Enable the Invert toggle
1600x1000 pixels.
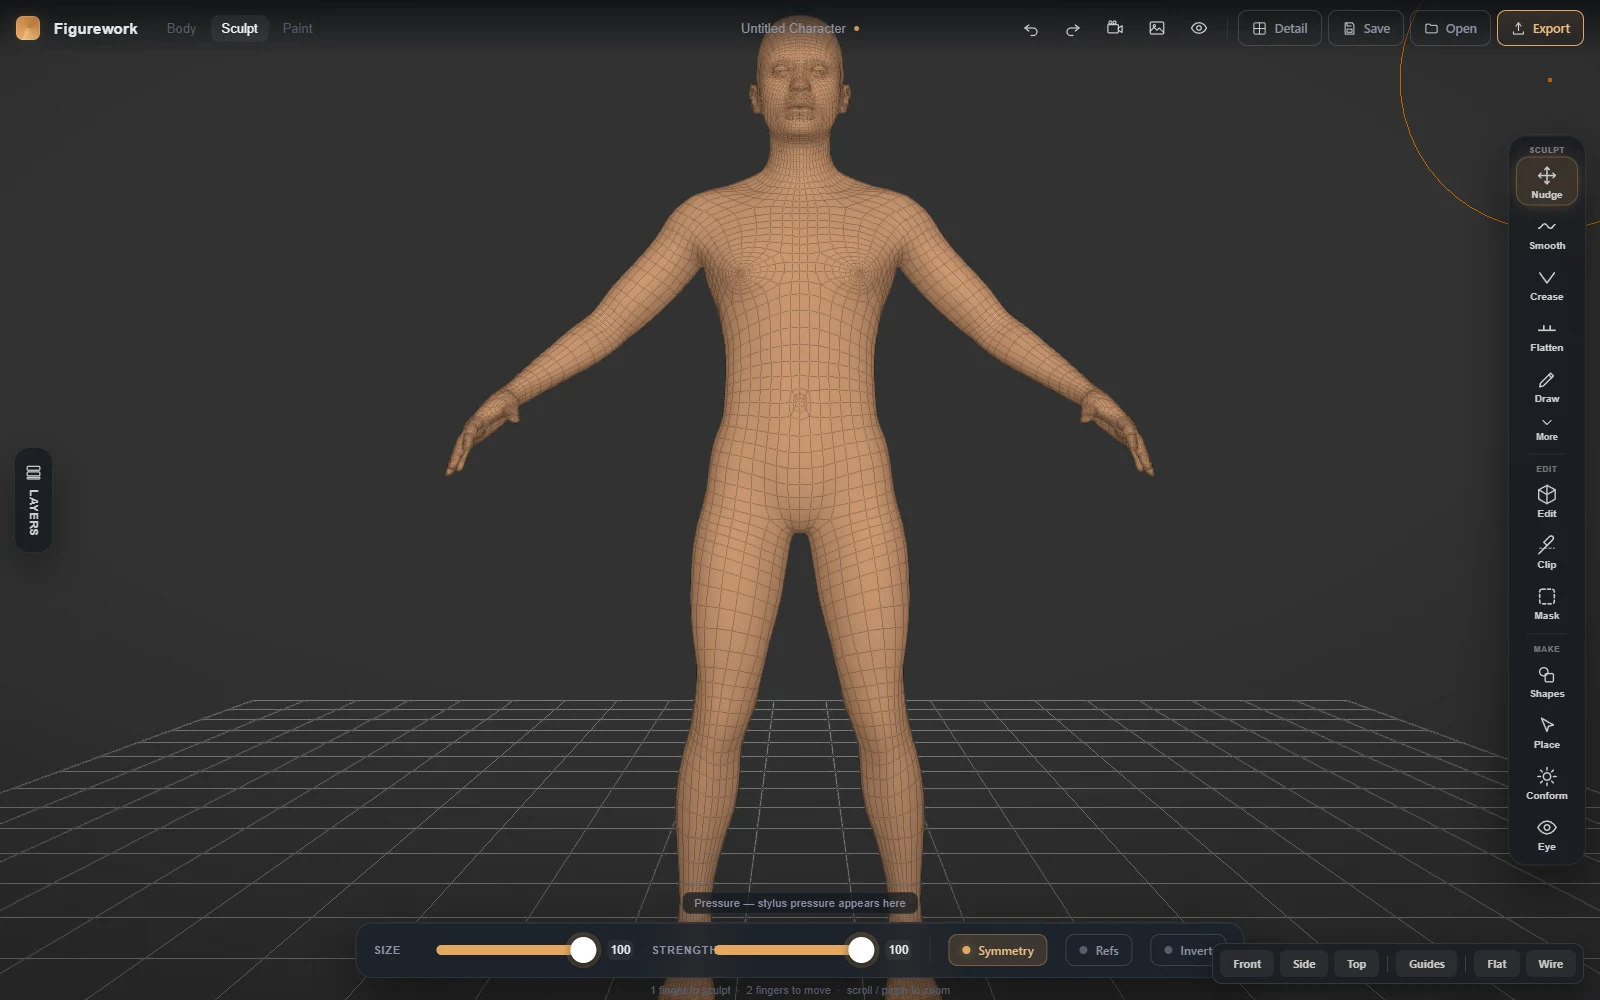[1187, 950]
